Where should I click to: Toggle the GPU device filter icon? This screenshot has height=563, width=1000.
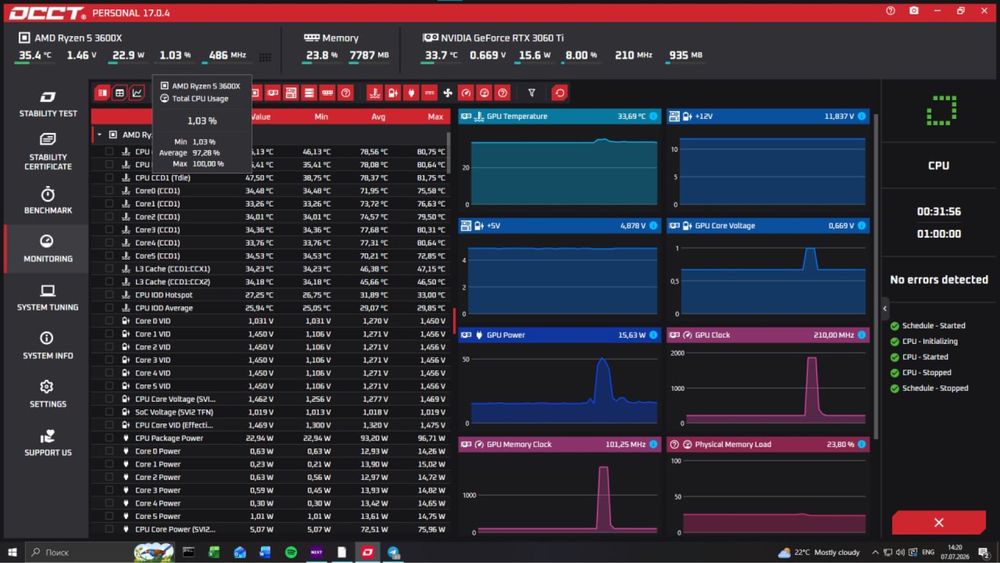click(272, 93)
